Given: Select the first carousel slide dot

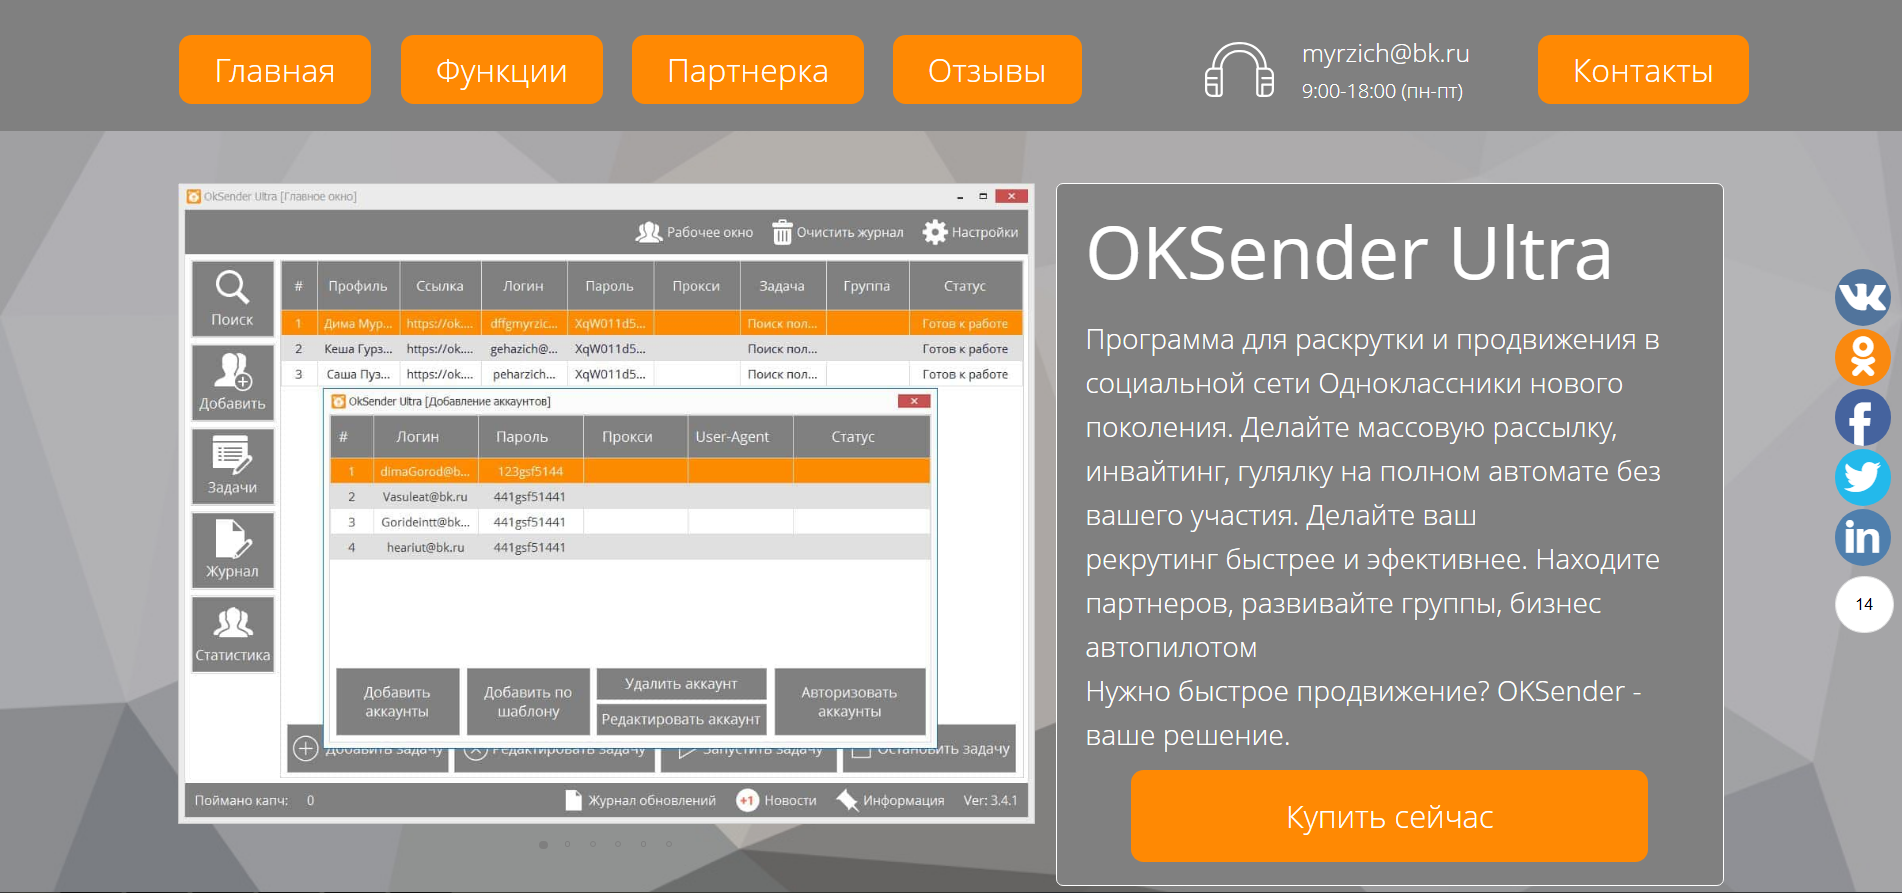Looking at the screenshot, I should (x=543, y=845).
